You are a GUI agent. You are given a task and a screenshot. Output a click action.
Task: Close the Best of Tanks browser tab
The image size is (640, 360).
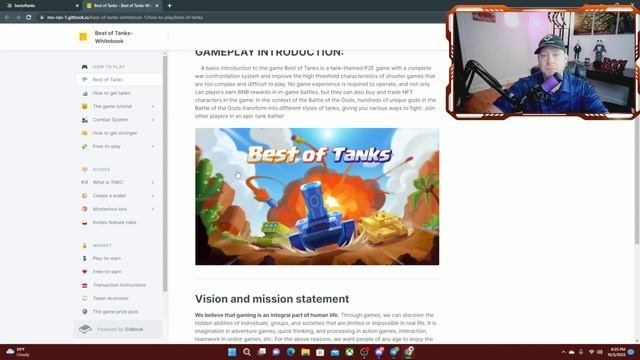[x=157, y=6]
